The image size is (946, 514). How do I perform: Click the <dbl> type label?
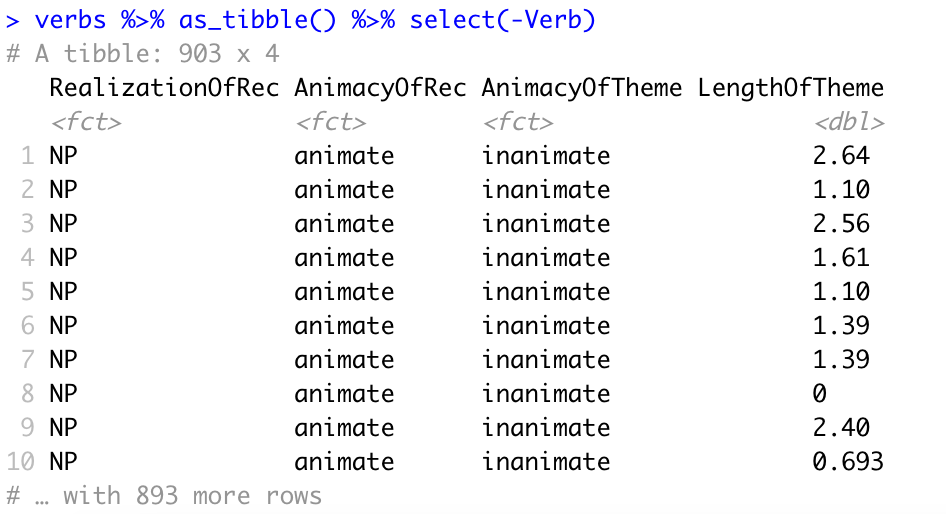pyautogui.click(x=849, y=122)
